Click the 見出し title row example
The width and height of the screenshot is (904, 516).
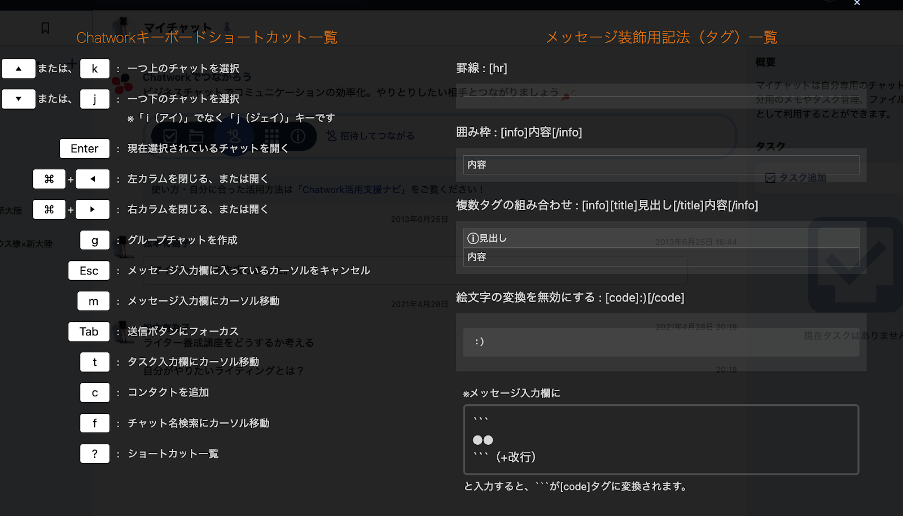661,238
